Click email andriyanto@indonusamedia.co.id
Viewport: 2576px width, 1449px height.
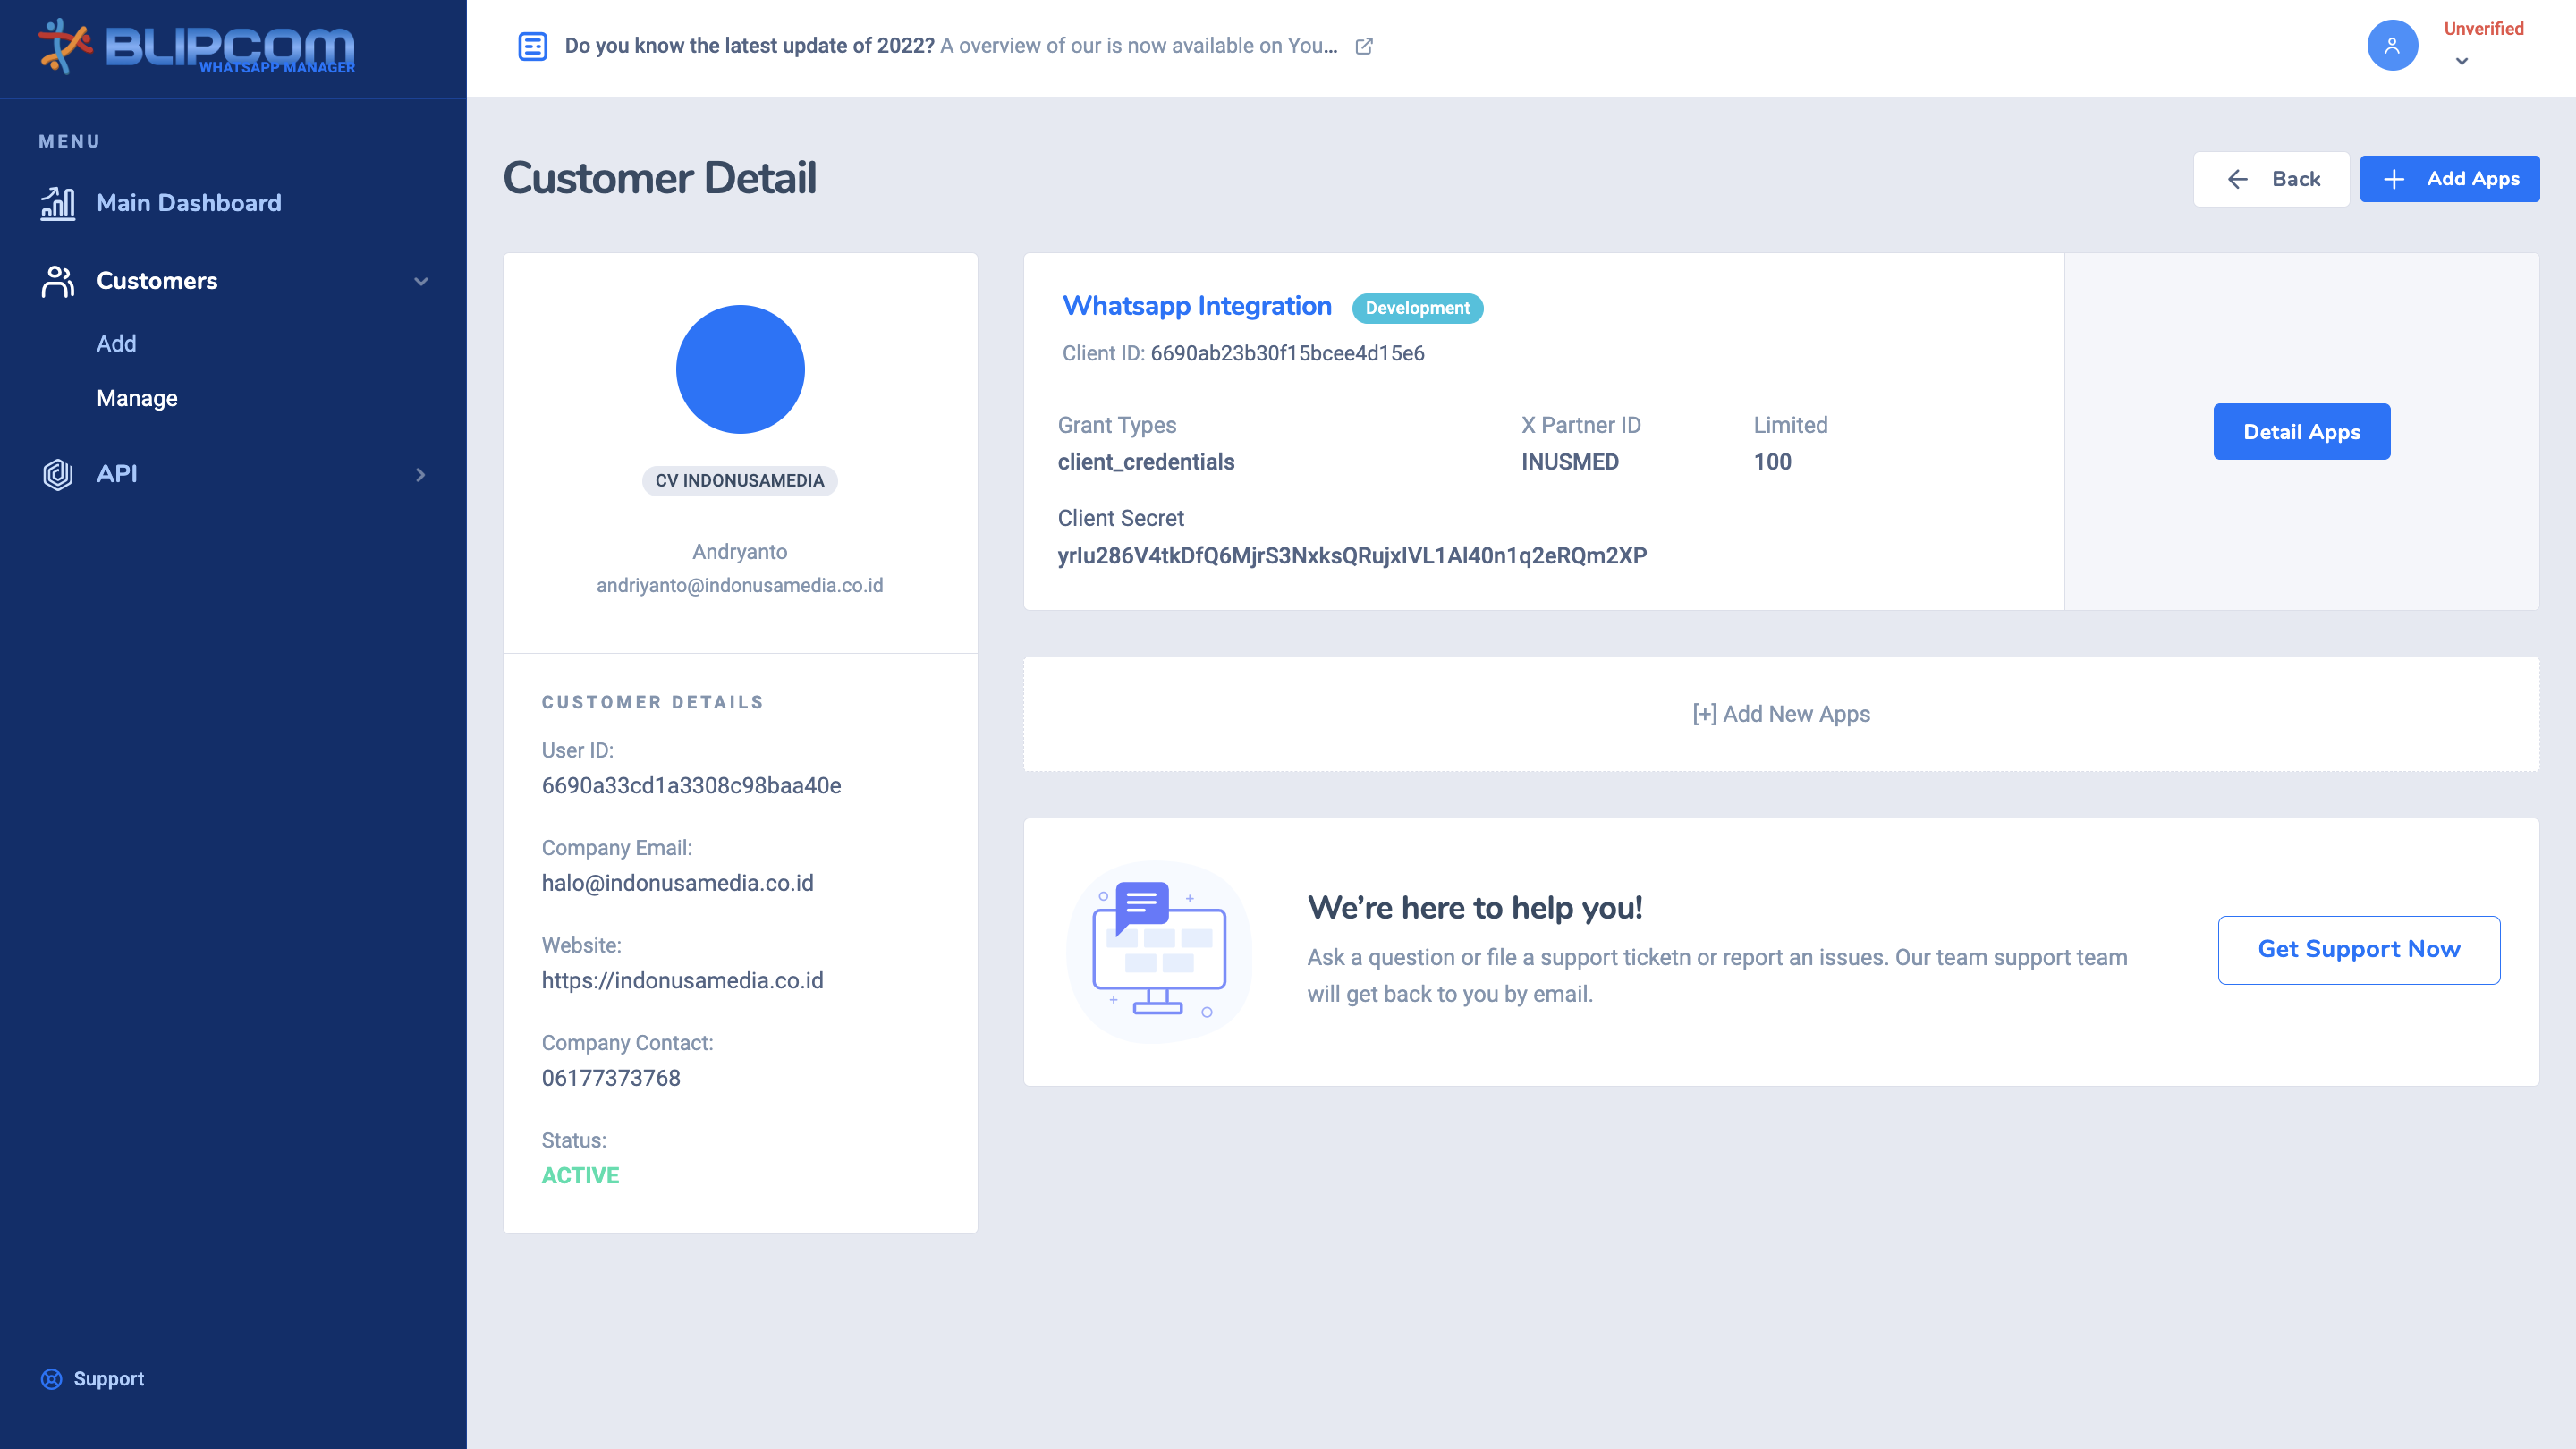tap(740, 586)
